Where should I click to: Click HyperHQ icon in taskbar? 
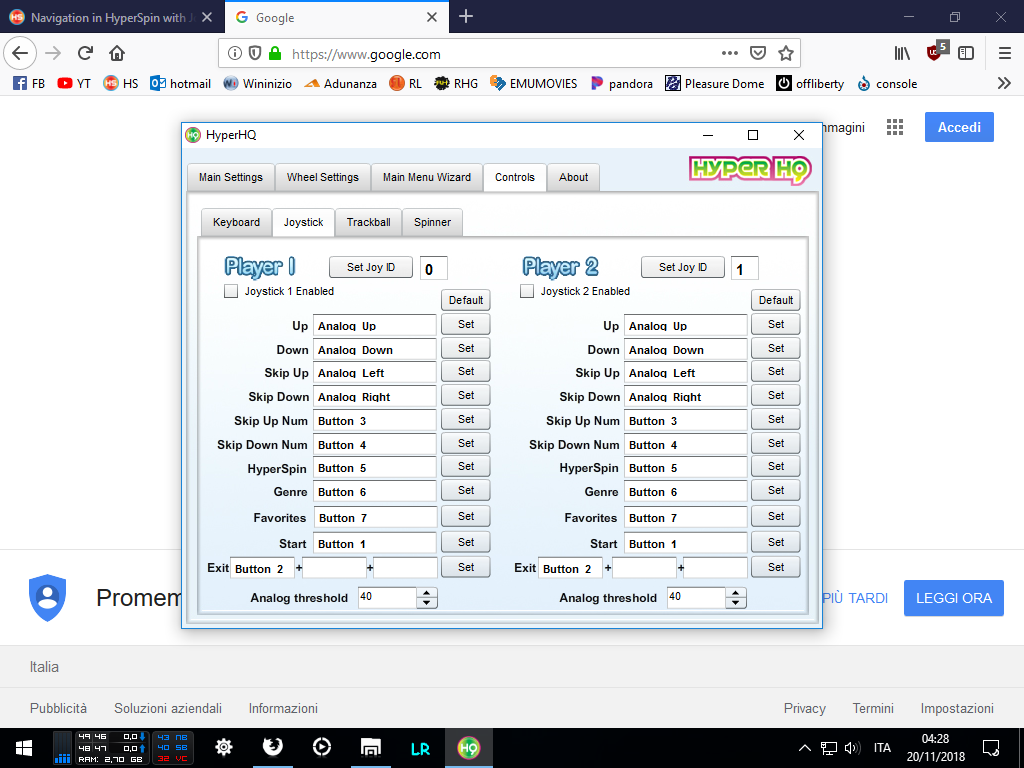pos(468,747)
